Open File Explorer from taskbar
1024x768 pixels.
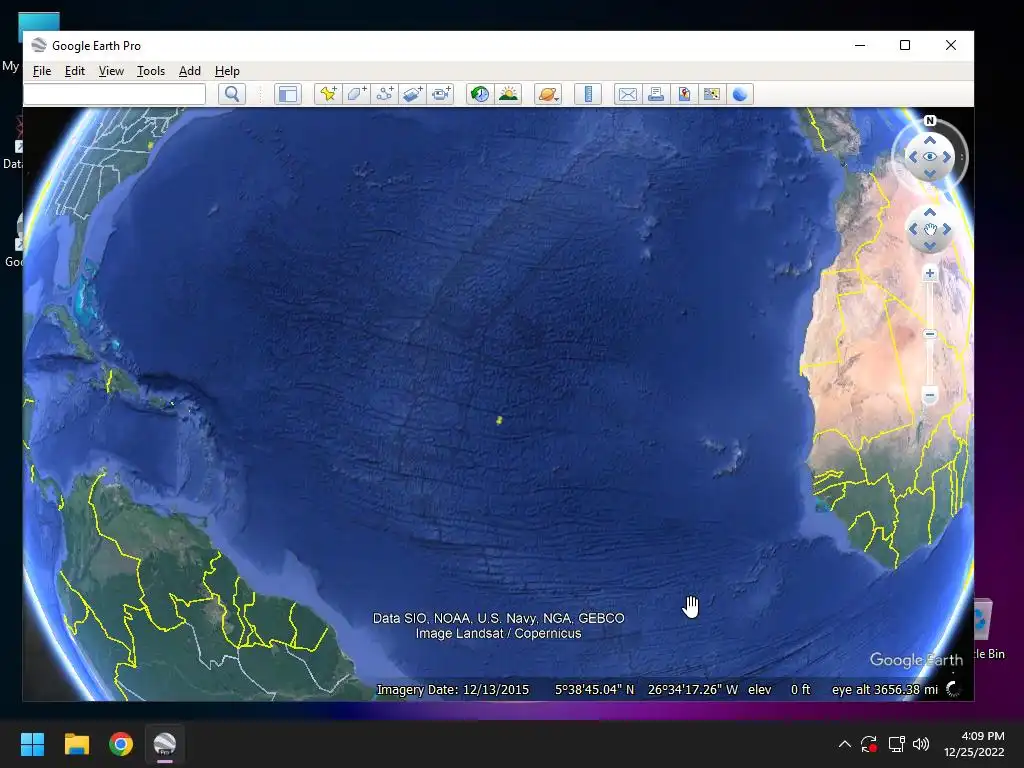[x=76, y=744]
